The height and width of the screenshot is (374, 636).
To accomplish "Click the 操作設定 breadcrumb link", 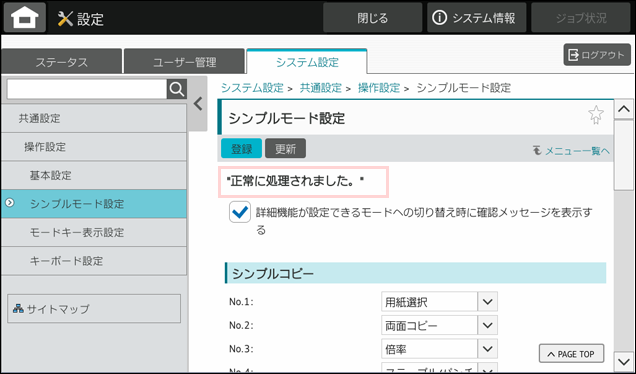I will pos(379,88).
